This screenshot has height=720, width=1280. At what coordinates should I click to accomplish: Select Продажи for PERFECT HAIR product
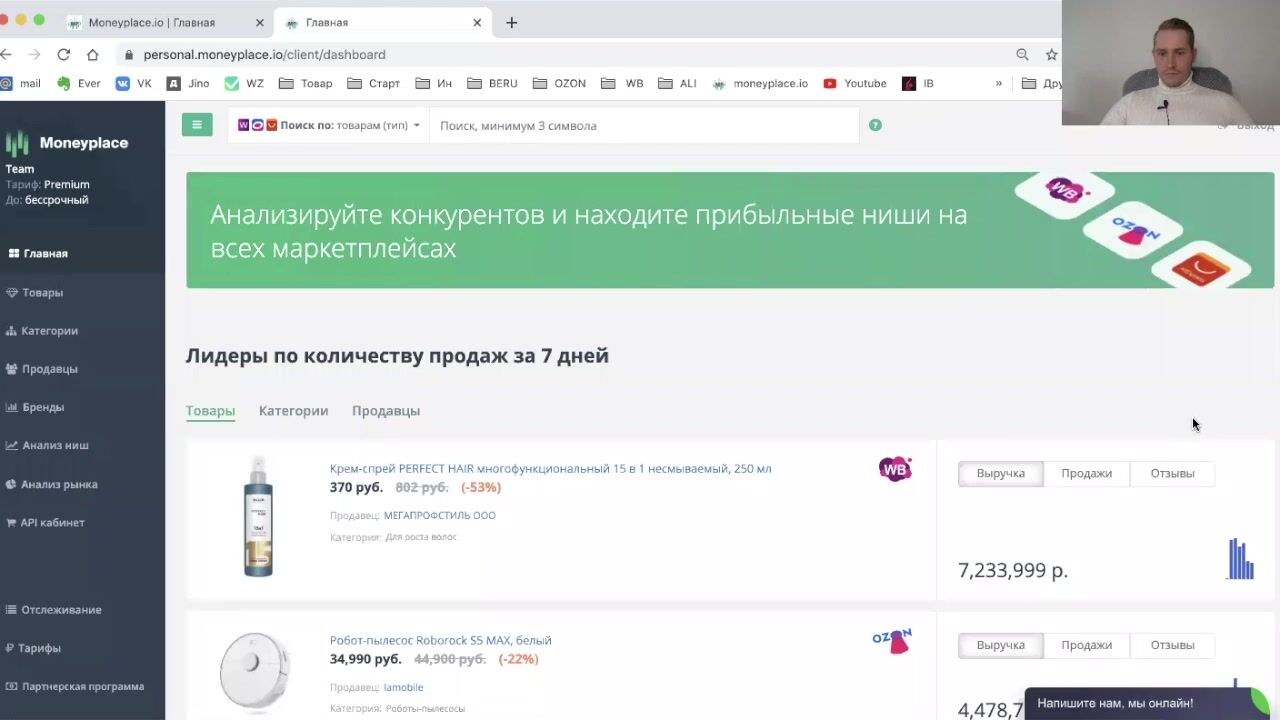tap(1086, 474)
